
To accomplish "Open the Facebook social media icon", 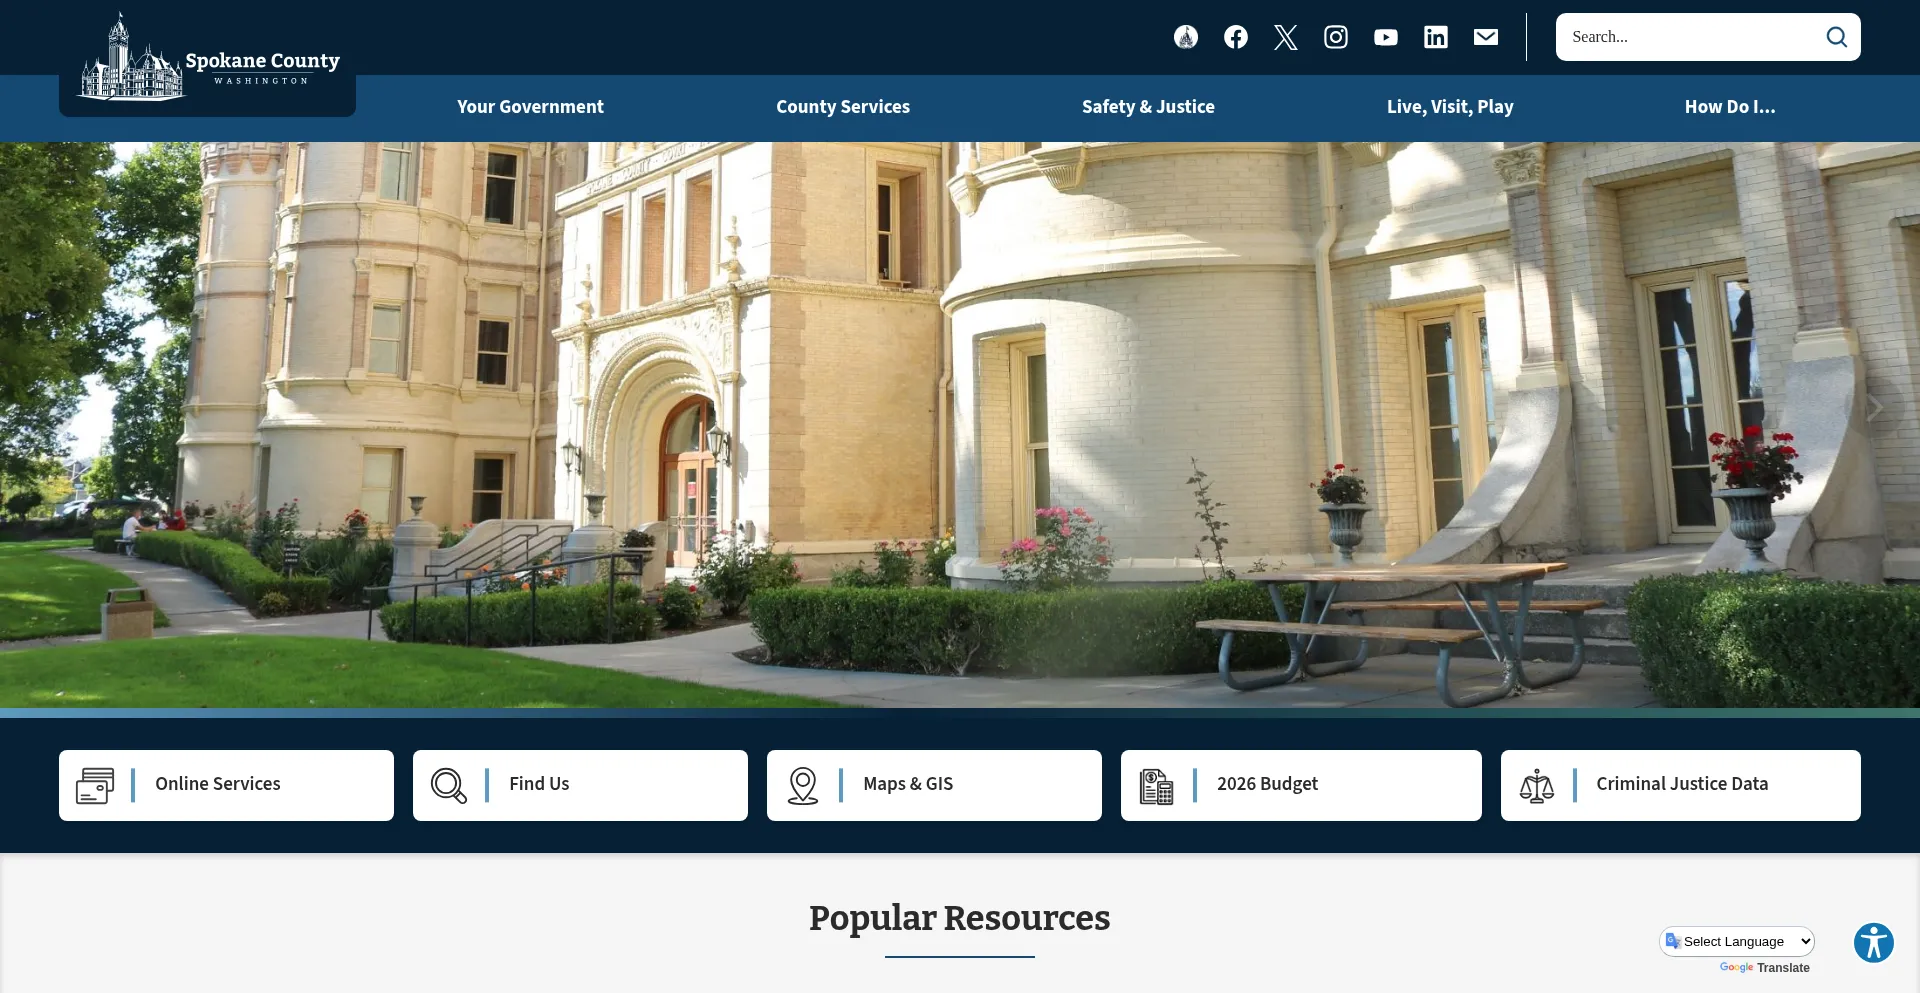I will click(1235, 37).
